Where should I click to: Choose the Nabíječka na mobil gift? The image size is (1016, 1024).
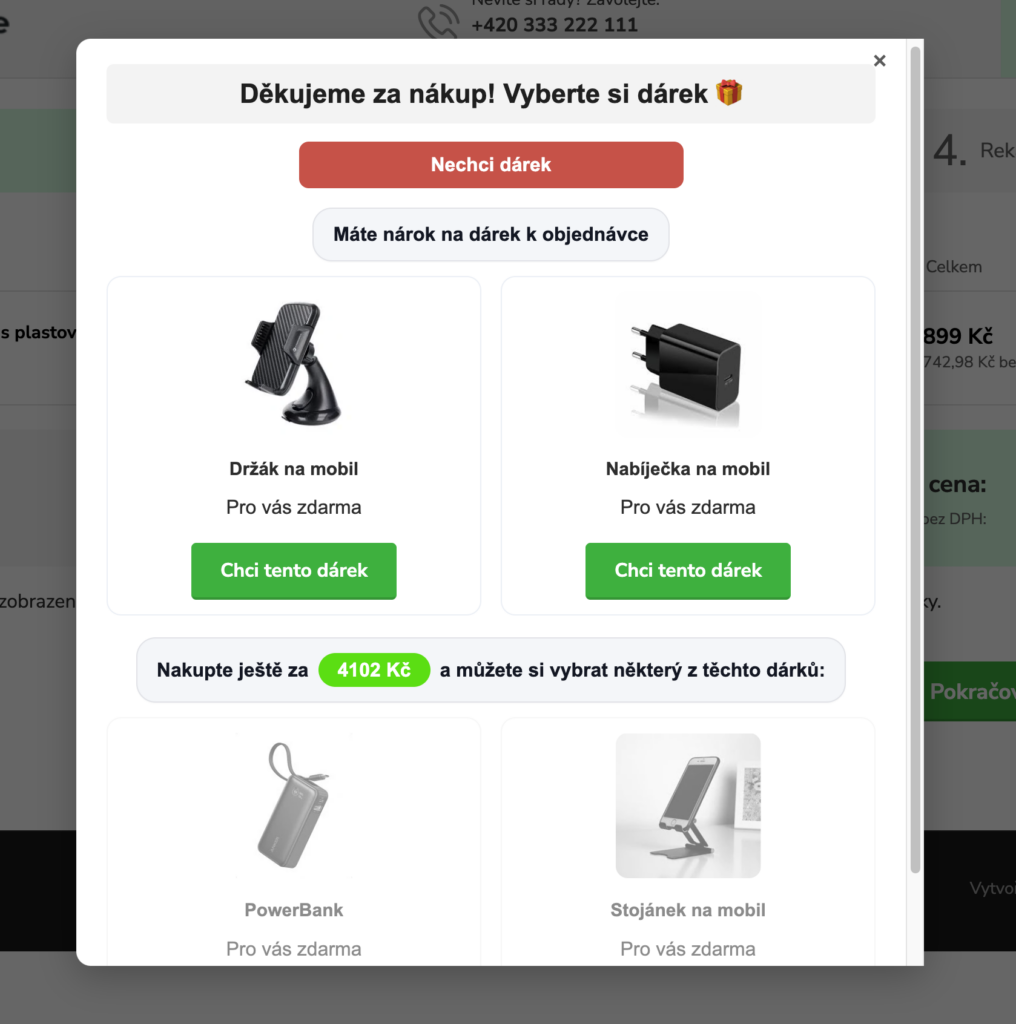coord(688,570)
